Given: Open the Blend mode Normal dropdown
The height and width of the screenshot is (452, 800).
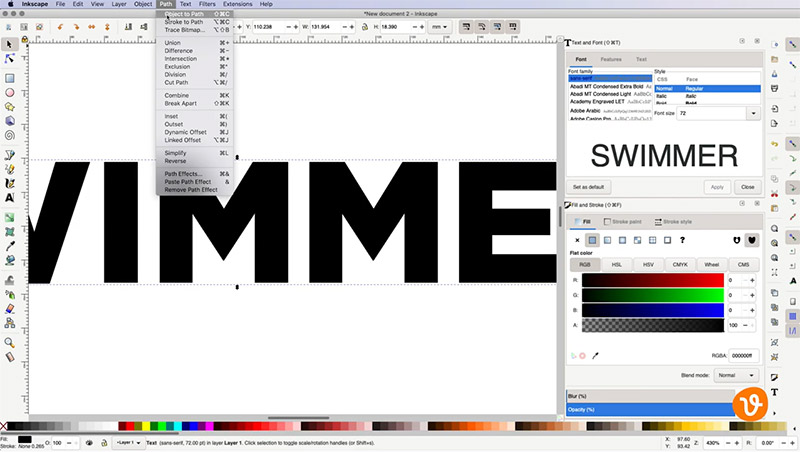Looking at the screenshot, I should coord(736,375).
